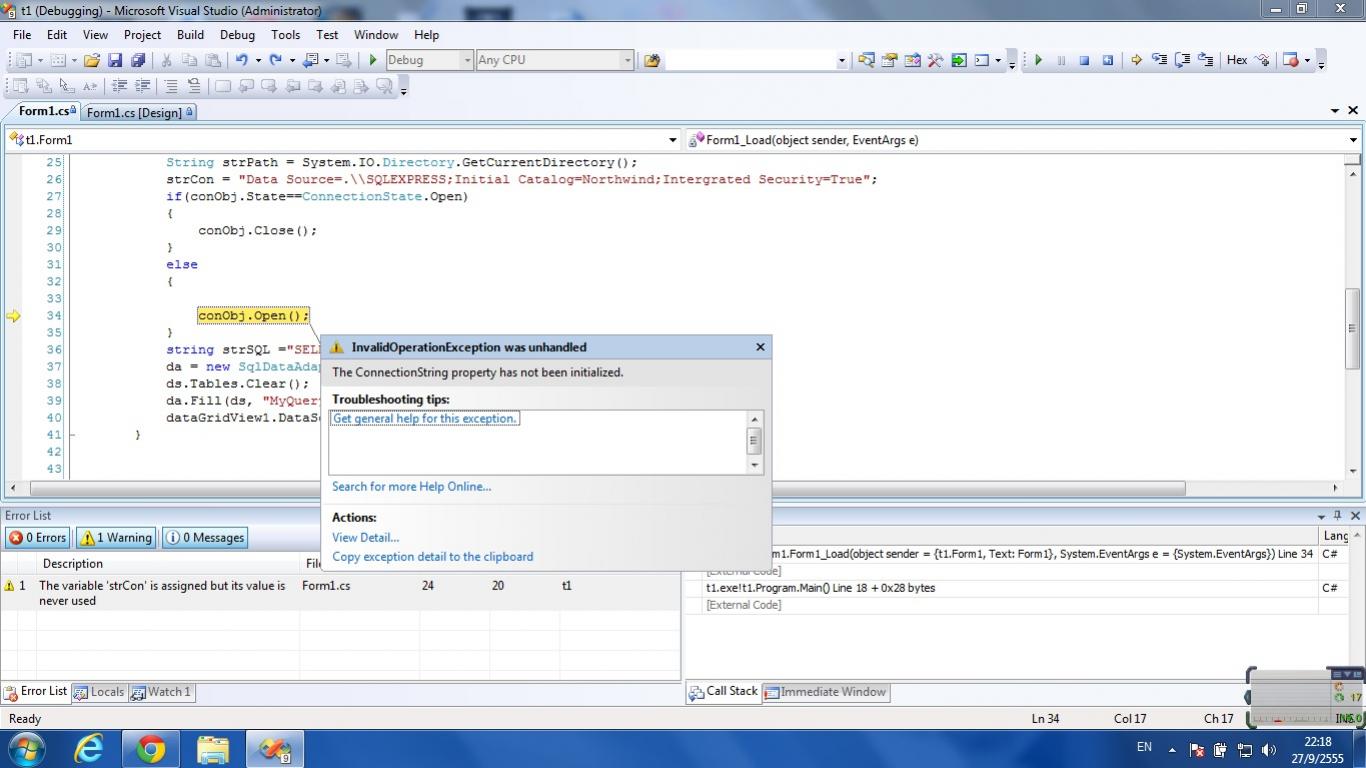Screen dimensions: 1366x768
Task: Close the active Form1.cs document tab
Action: [x=1353, y=111]
